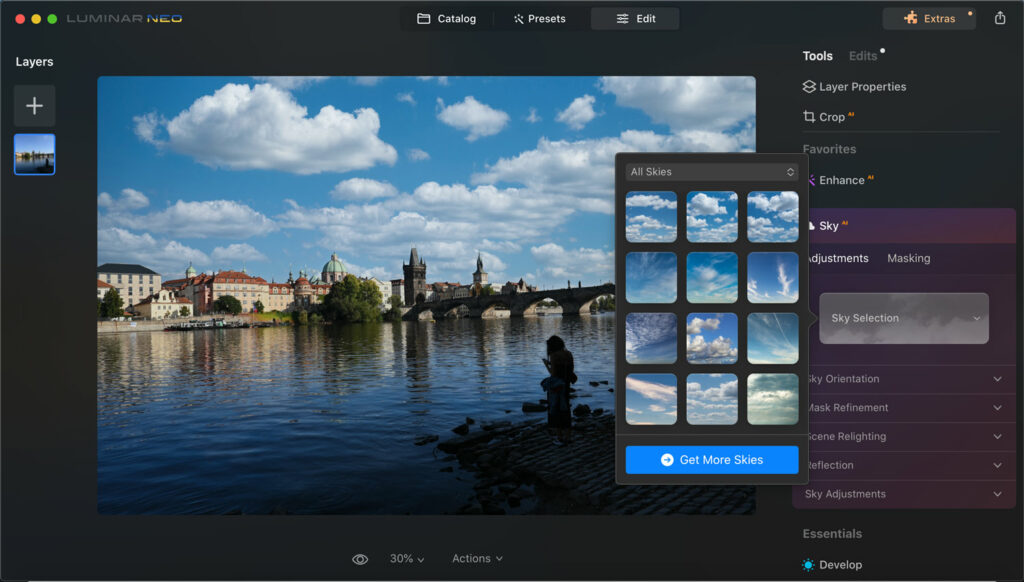Click the Get More Skies button
Viewport: 1024px width, 582px height.
(x=711, y=460)
